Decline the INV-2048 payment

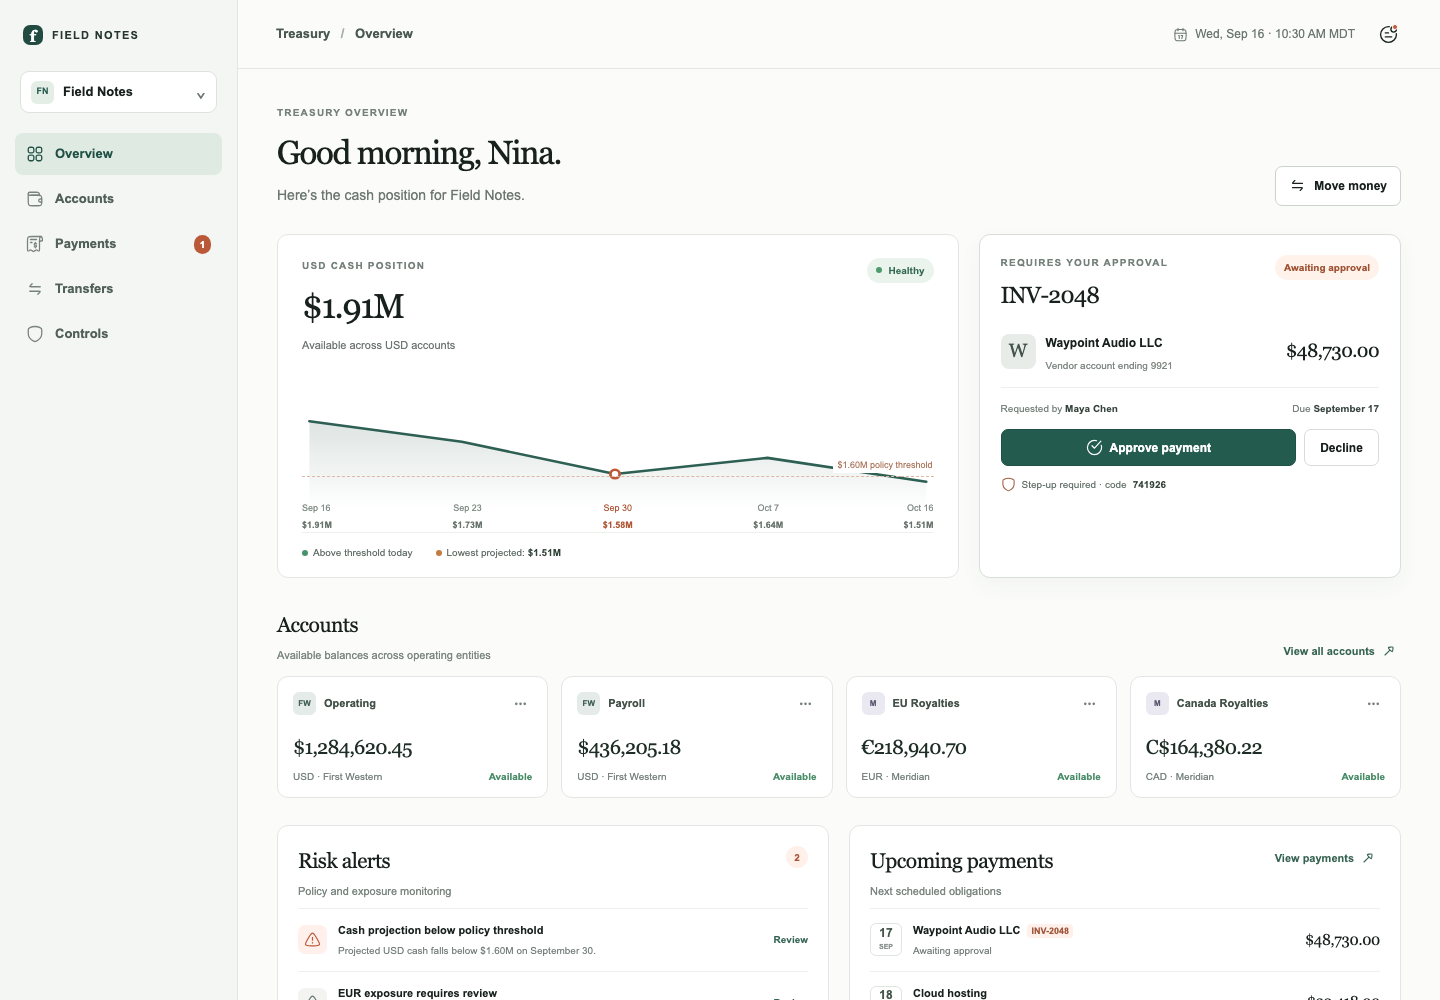coord(1341,448)
